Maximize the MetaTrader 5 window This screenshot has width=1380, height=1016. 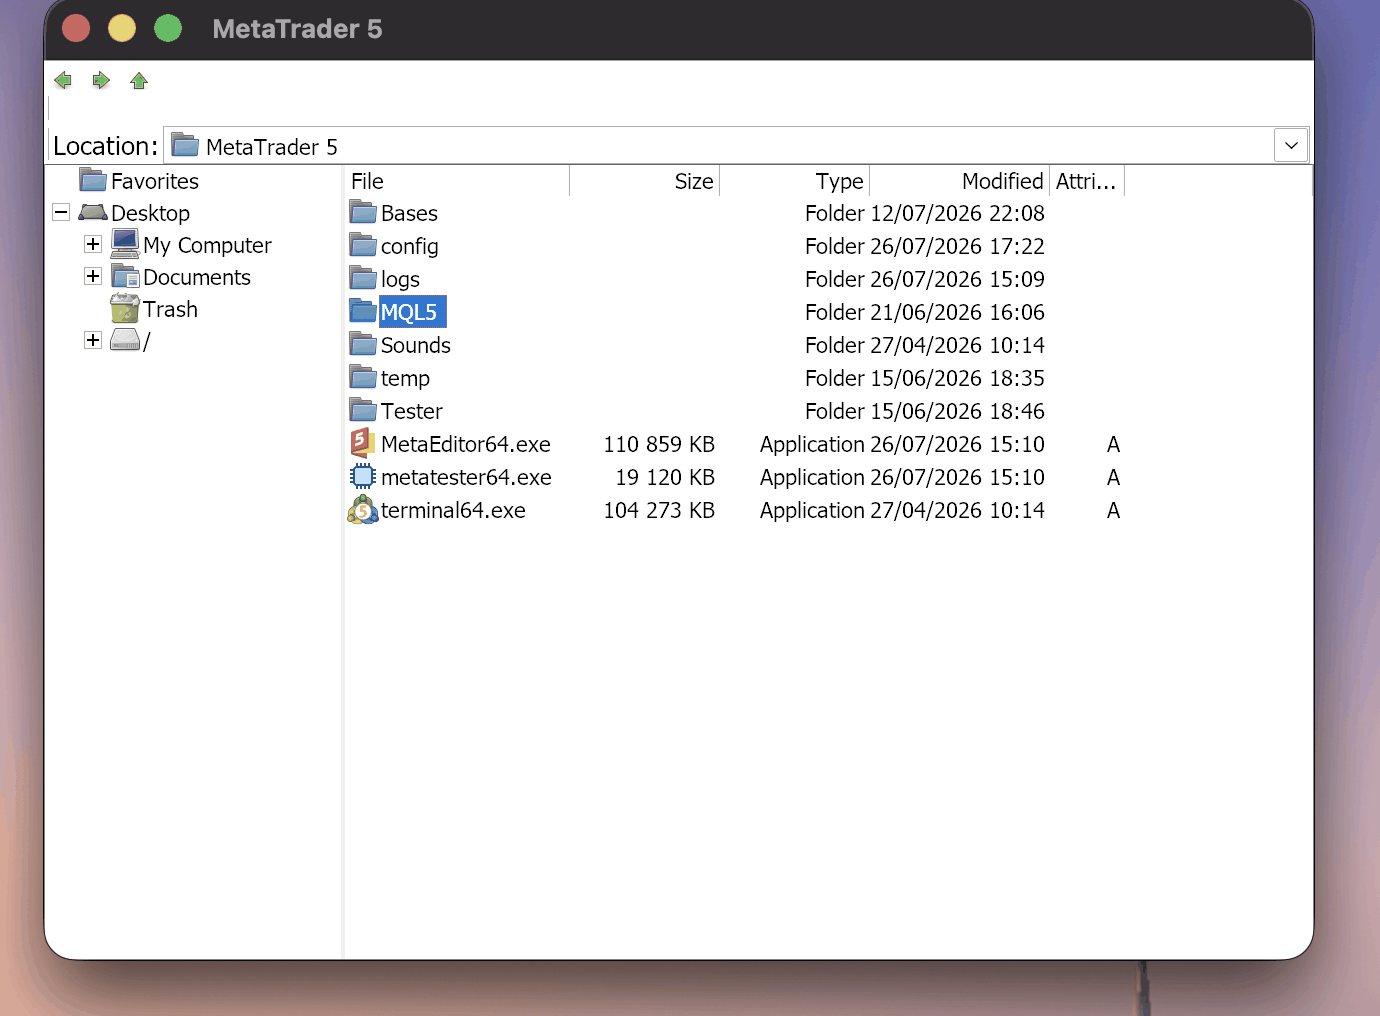[x=168, y=28]
